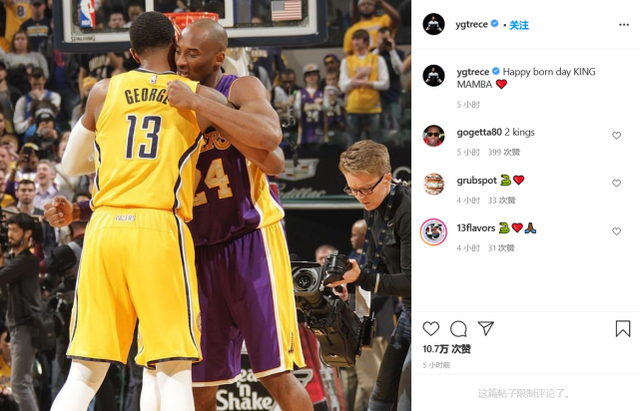Click ygtrece avatar beside caption
640x411 pixels.
[x=433, y=76]
